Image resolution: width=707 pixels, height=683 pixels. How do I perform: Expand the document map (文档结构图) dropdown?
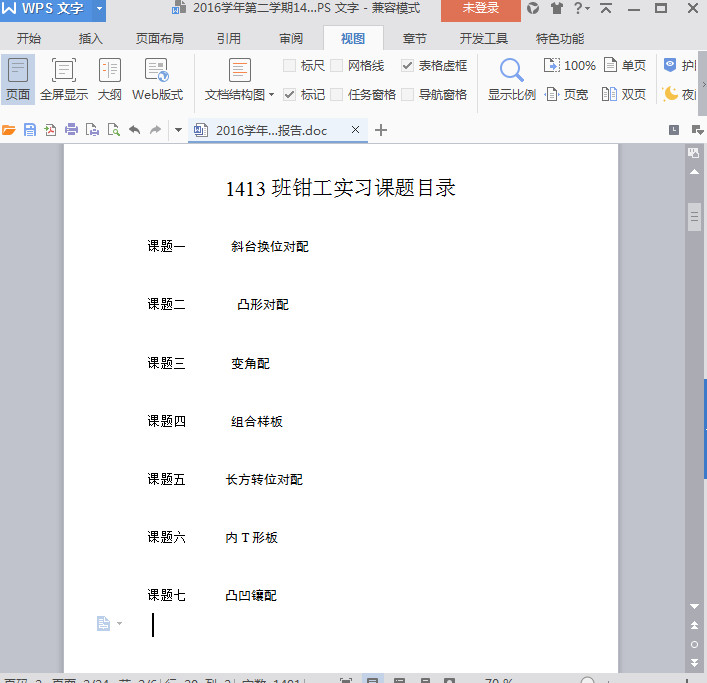click(x=271, y=95)
